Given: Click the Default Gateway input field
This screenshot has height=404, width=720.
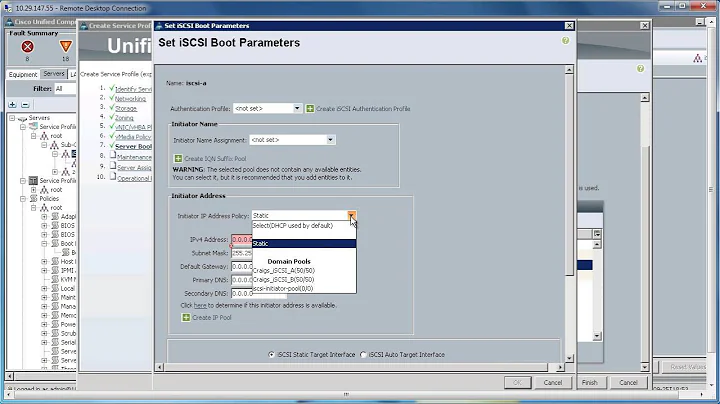Looking at the screenshot, I should (242, 266).
